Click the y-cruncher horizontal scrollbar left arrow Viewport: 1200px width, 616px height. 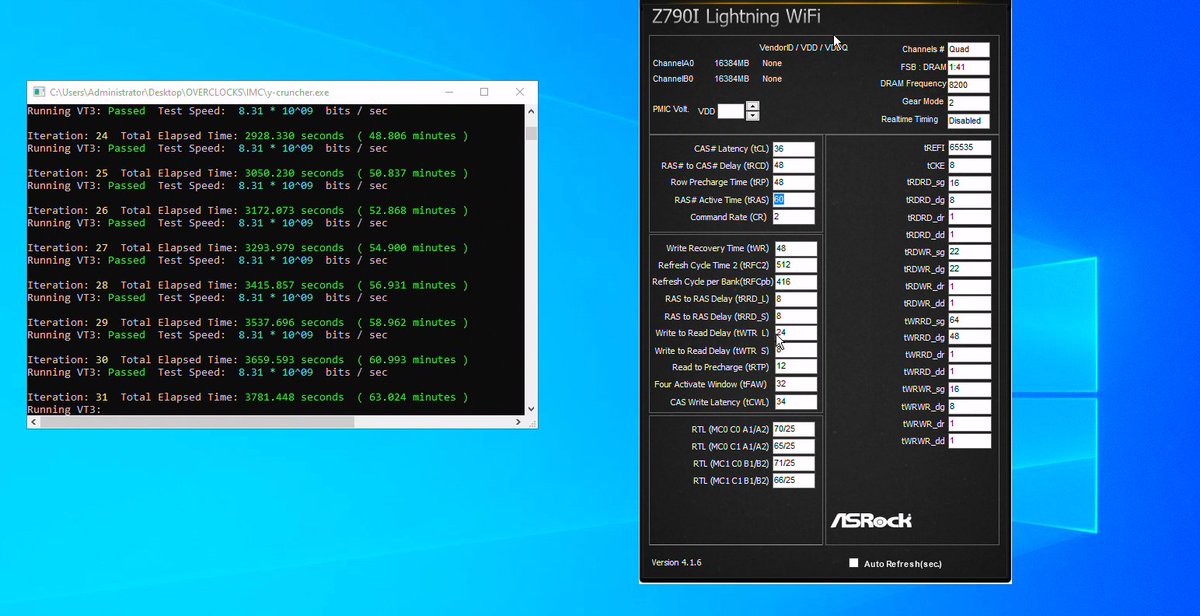coord(34,422)
